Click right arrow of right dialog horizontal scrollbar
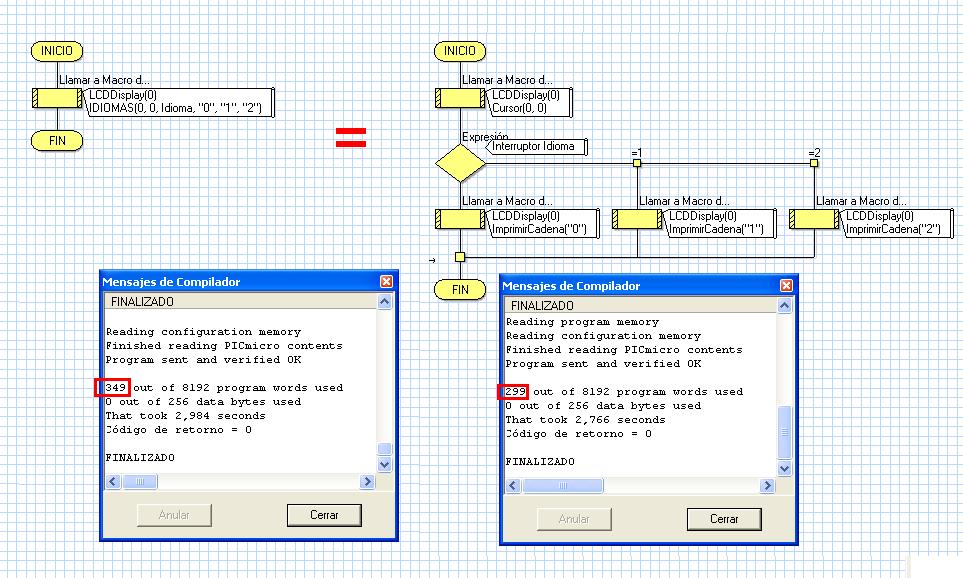The height and width of the screenshot is (578, 963). click(767, 486)
